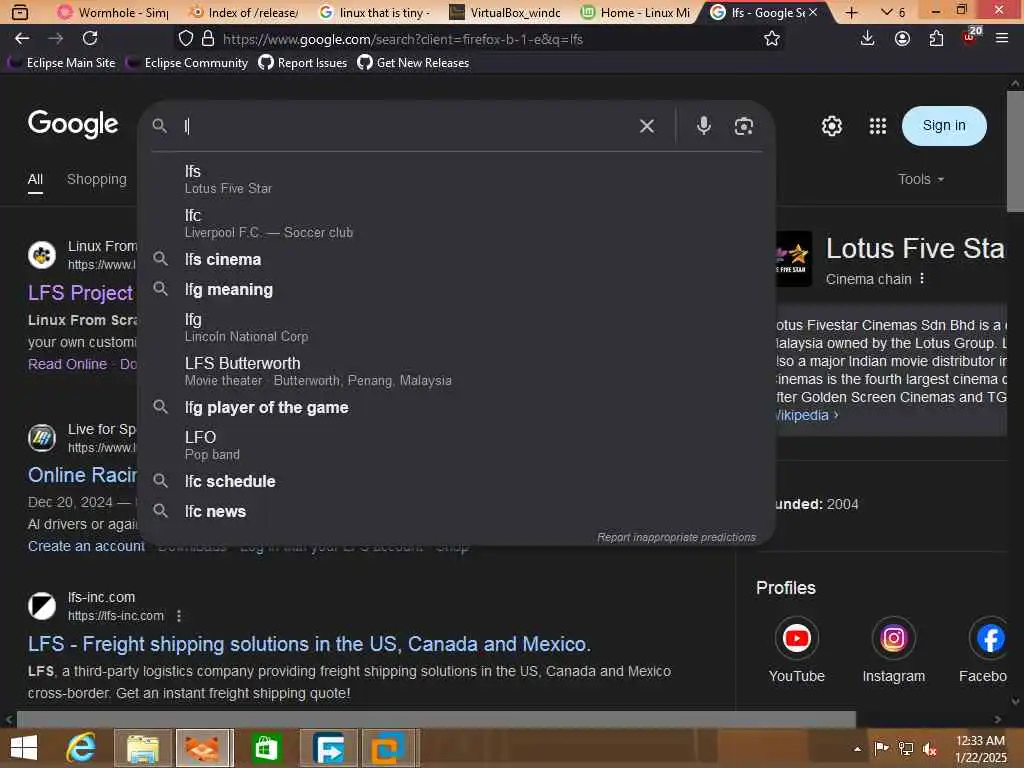Choose the lfs cinema suggestion
1024x768 pixels.
[456, 259]
